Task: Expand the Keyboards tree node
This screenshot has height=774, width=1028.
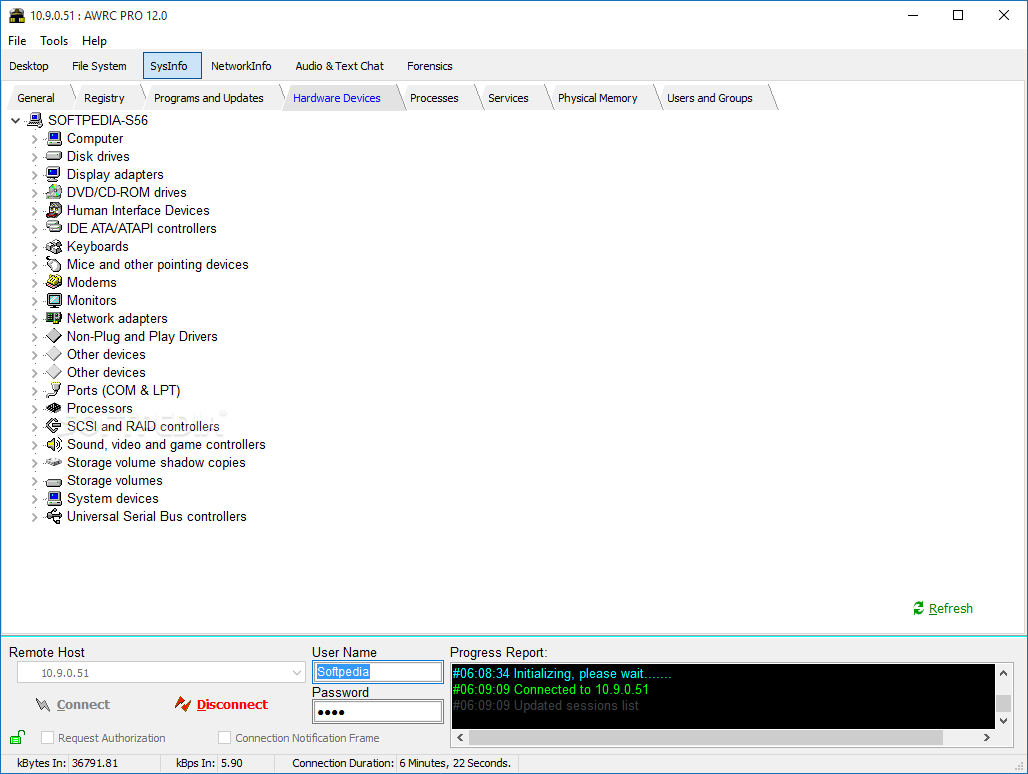Action: 35,247
